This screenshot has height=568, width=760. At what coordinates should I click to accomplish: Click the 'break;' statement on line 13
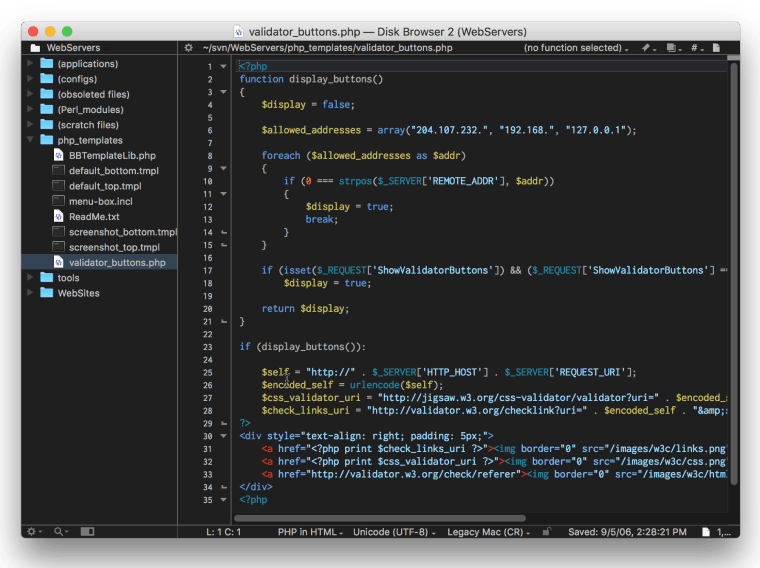click(x=322, y=220)
